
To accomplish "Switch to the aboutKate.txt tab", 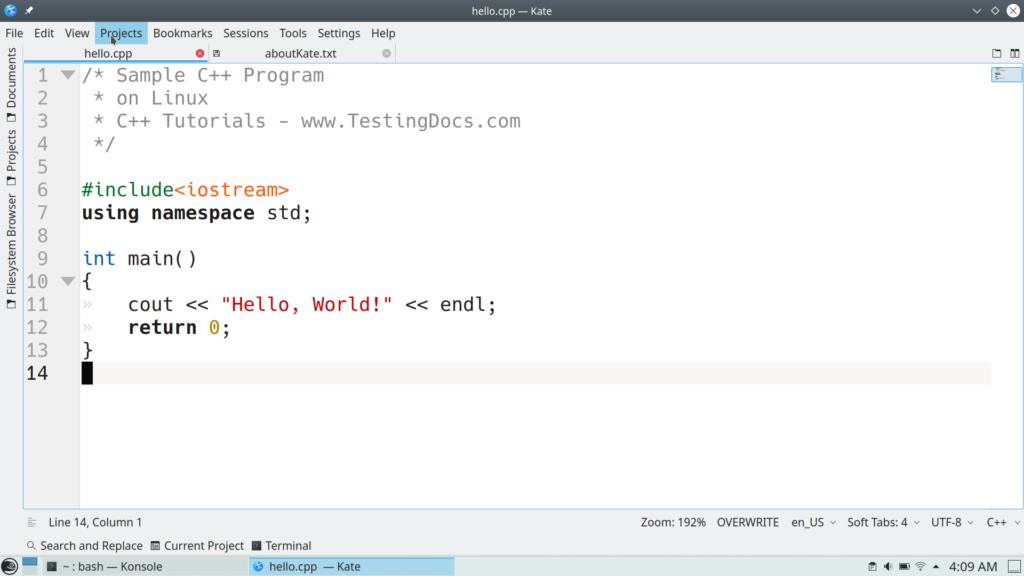I will click(302, 53).
